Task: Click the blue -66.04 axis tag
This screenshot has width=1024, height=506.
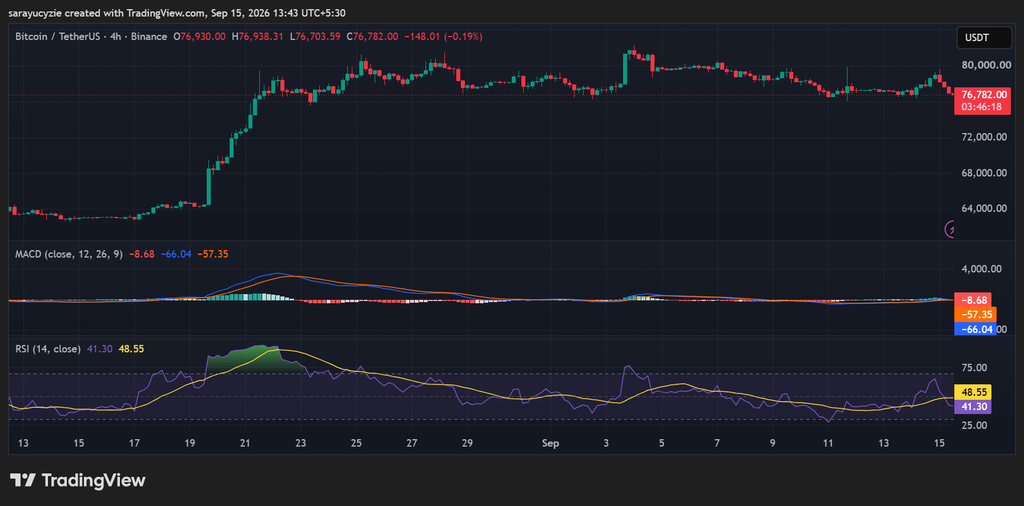Action: (976, 329)
